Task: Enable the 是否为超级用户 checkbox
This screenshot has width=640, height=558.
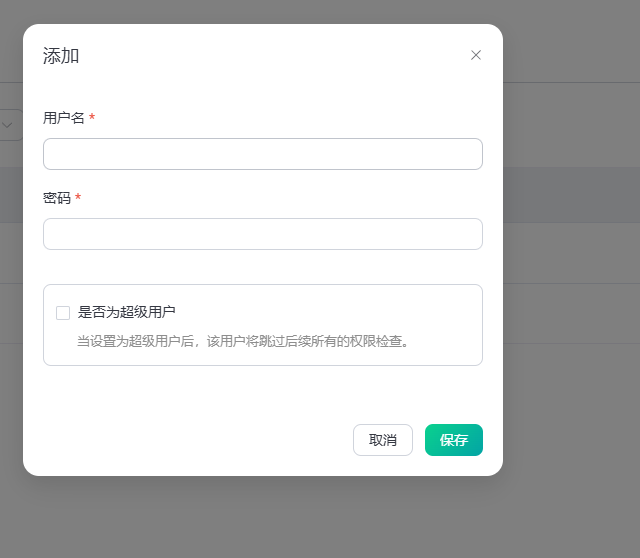Action: tap(63, 313)
